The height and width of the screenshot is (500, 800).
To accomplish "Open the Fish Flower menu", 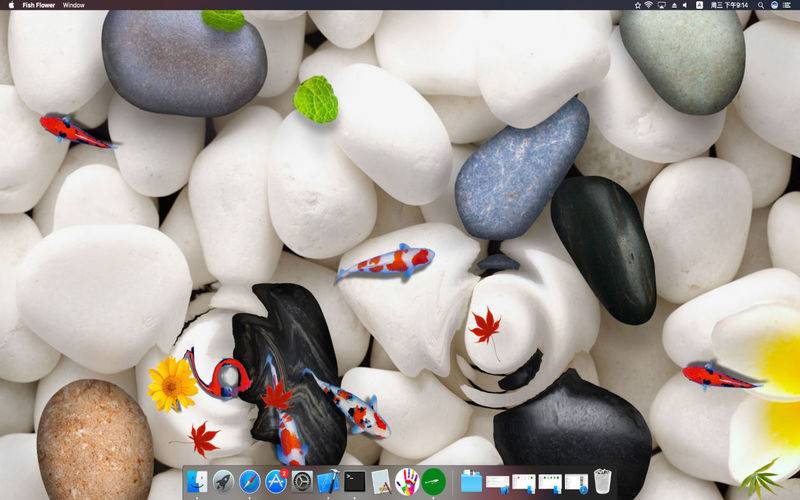I will tap(39, 5).
